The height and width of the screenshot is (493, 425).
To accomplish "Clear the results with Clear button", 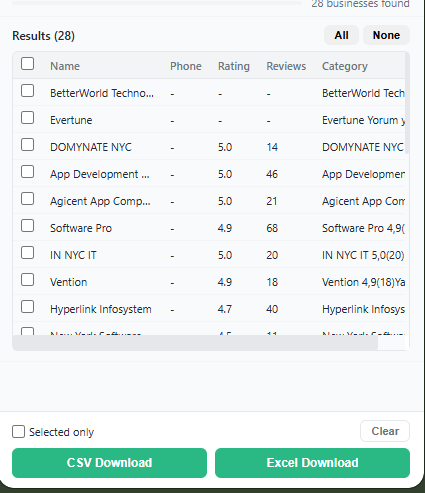I will coord(385,431).
